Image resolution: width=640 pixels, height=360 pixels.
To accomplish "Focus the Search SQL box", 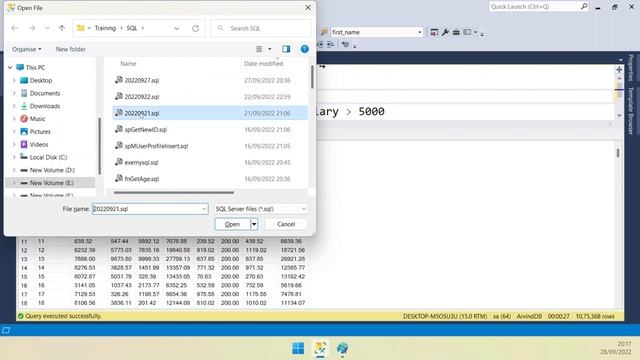I will [261, 28].
